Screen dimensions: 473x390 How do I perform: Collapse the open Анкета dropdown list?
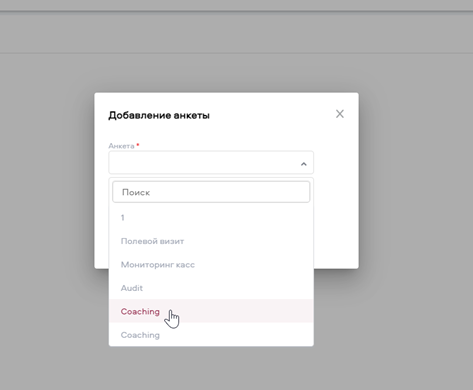(303, 164)
